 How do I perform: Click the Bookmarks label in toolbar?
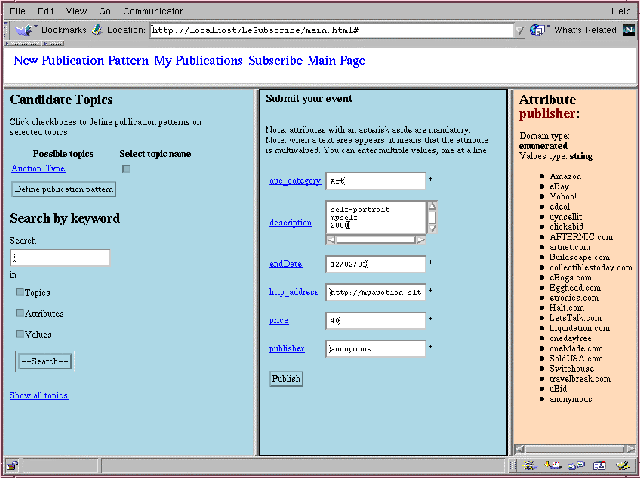click(64, 30)
